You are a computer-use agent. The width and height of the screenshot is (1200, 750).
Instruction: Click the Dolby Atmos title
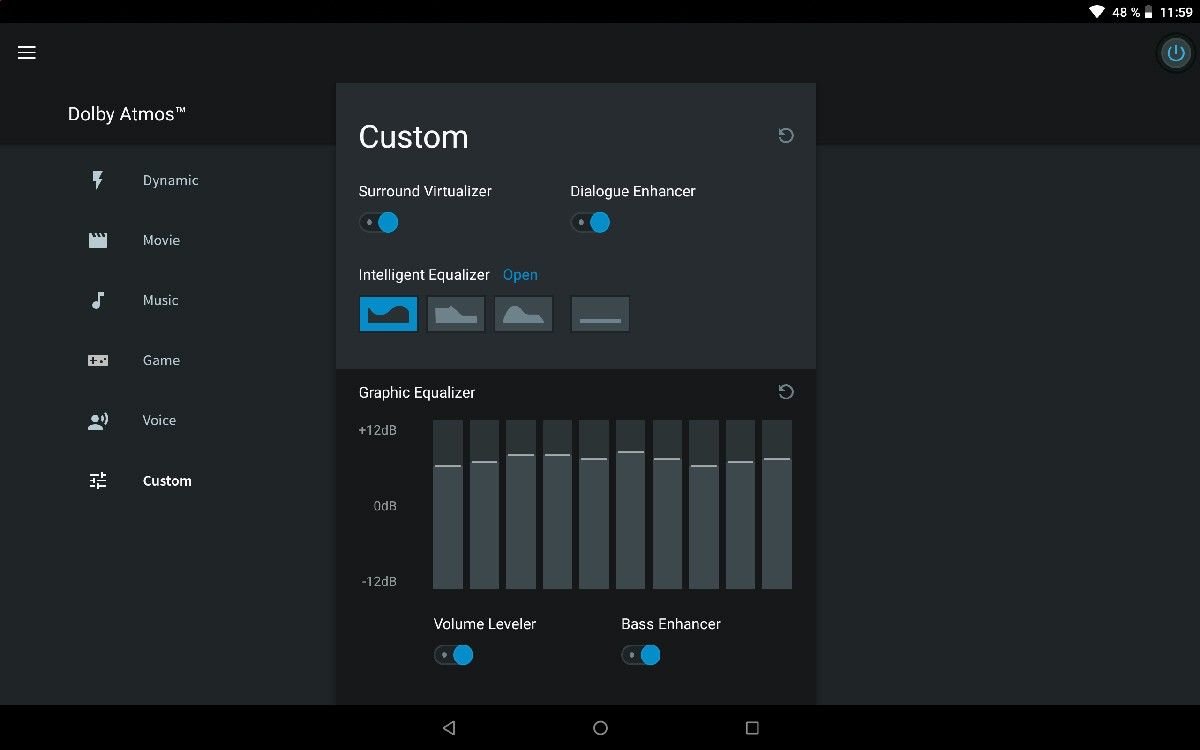click(127, 114)
